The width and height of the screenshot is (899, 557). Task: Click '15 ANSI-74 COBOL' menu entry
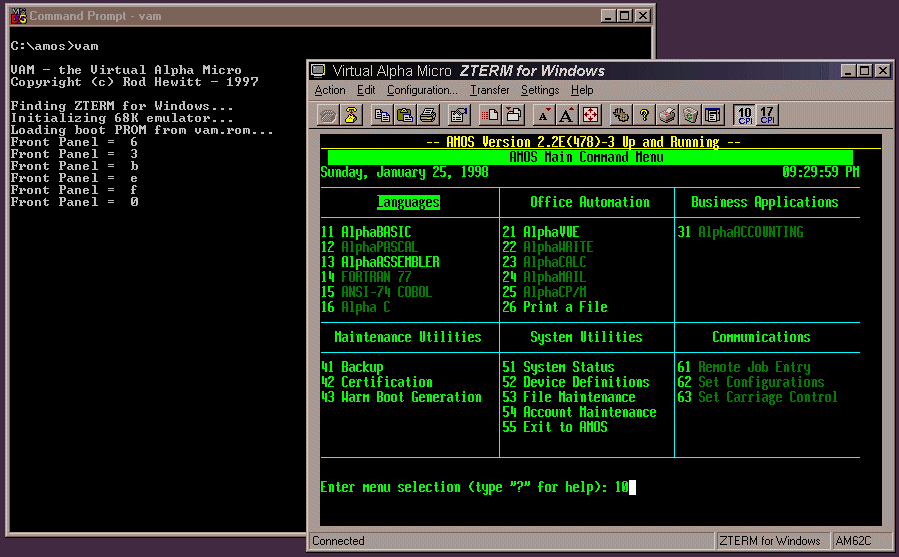point(376,291)
